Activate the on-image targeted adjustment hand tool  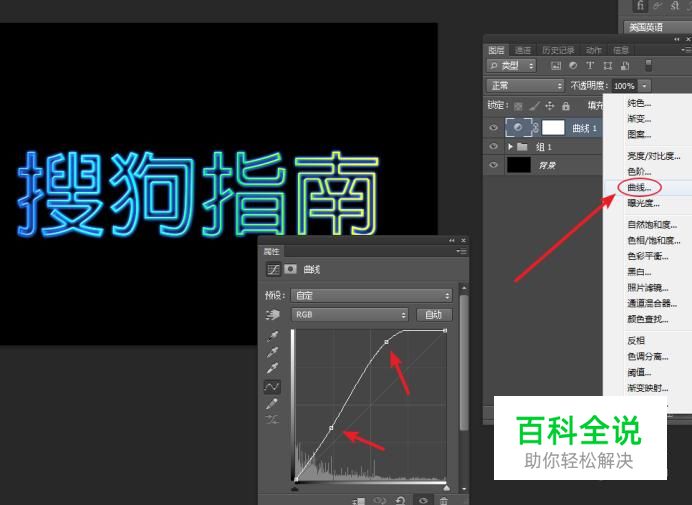(273, 315)
